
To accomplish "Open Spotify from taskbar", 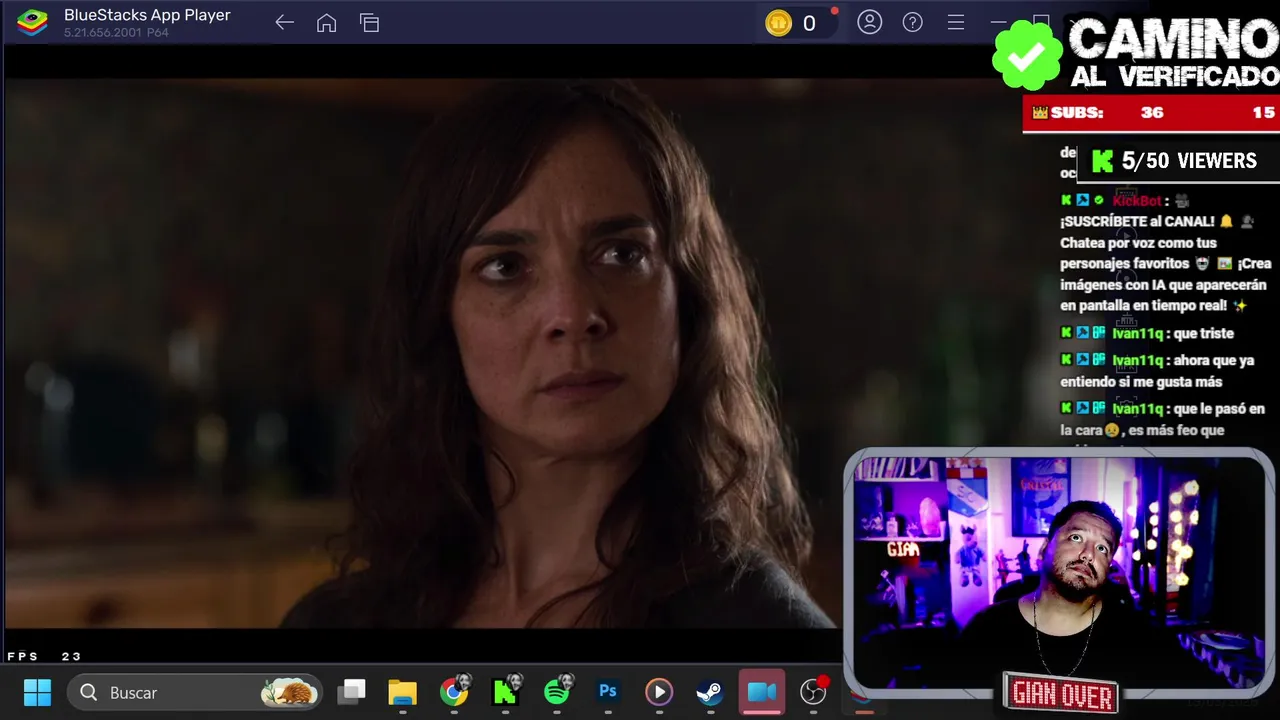I will [557, 692].
